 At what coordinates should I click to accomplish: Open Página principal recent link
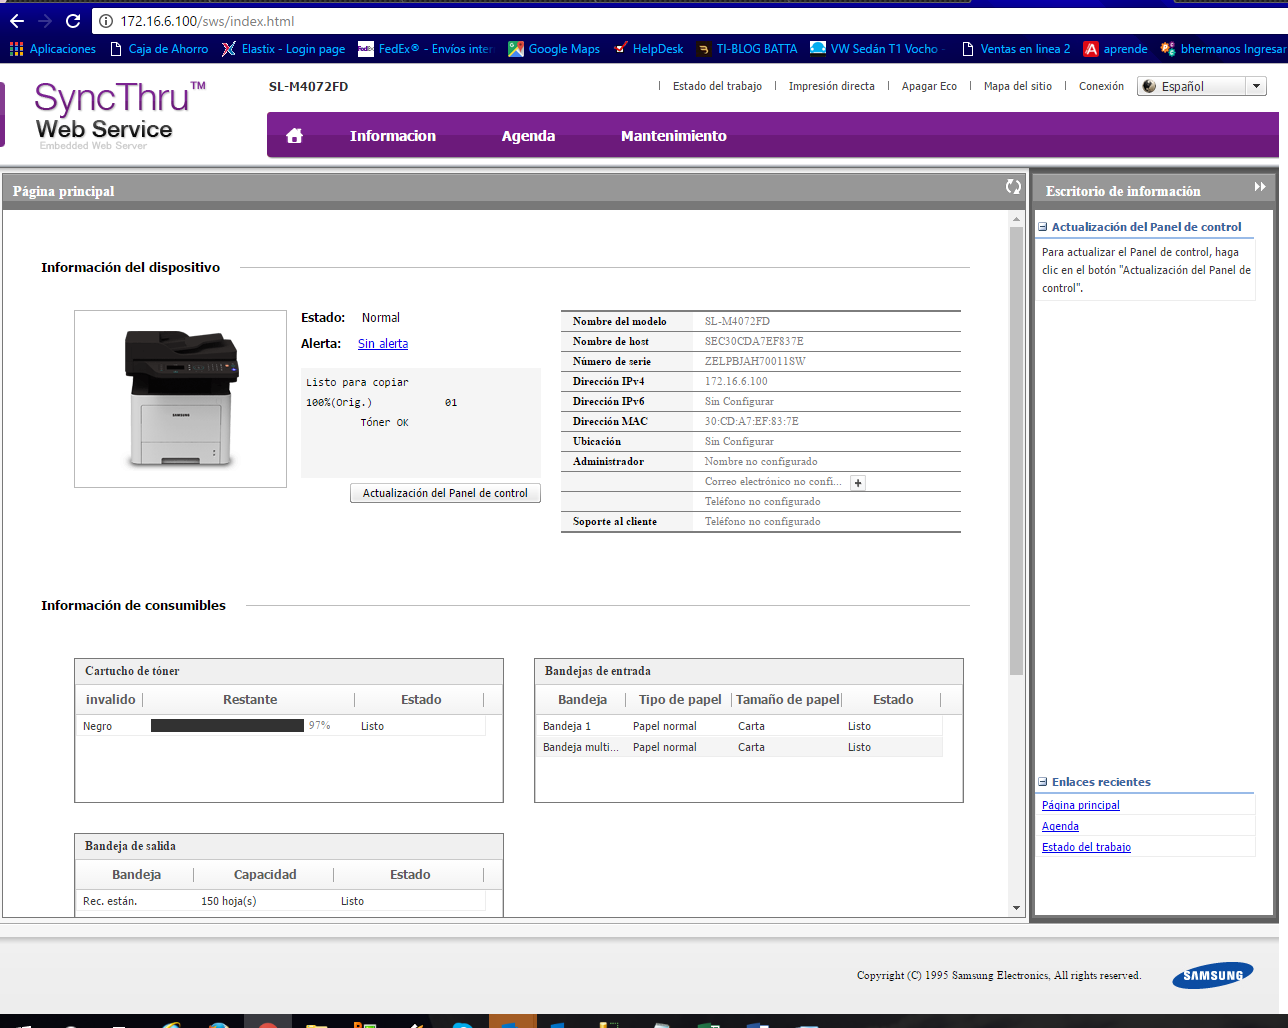pyautogui.click(x=1080, y=805)
